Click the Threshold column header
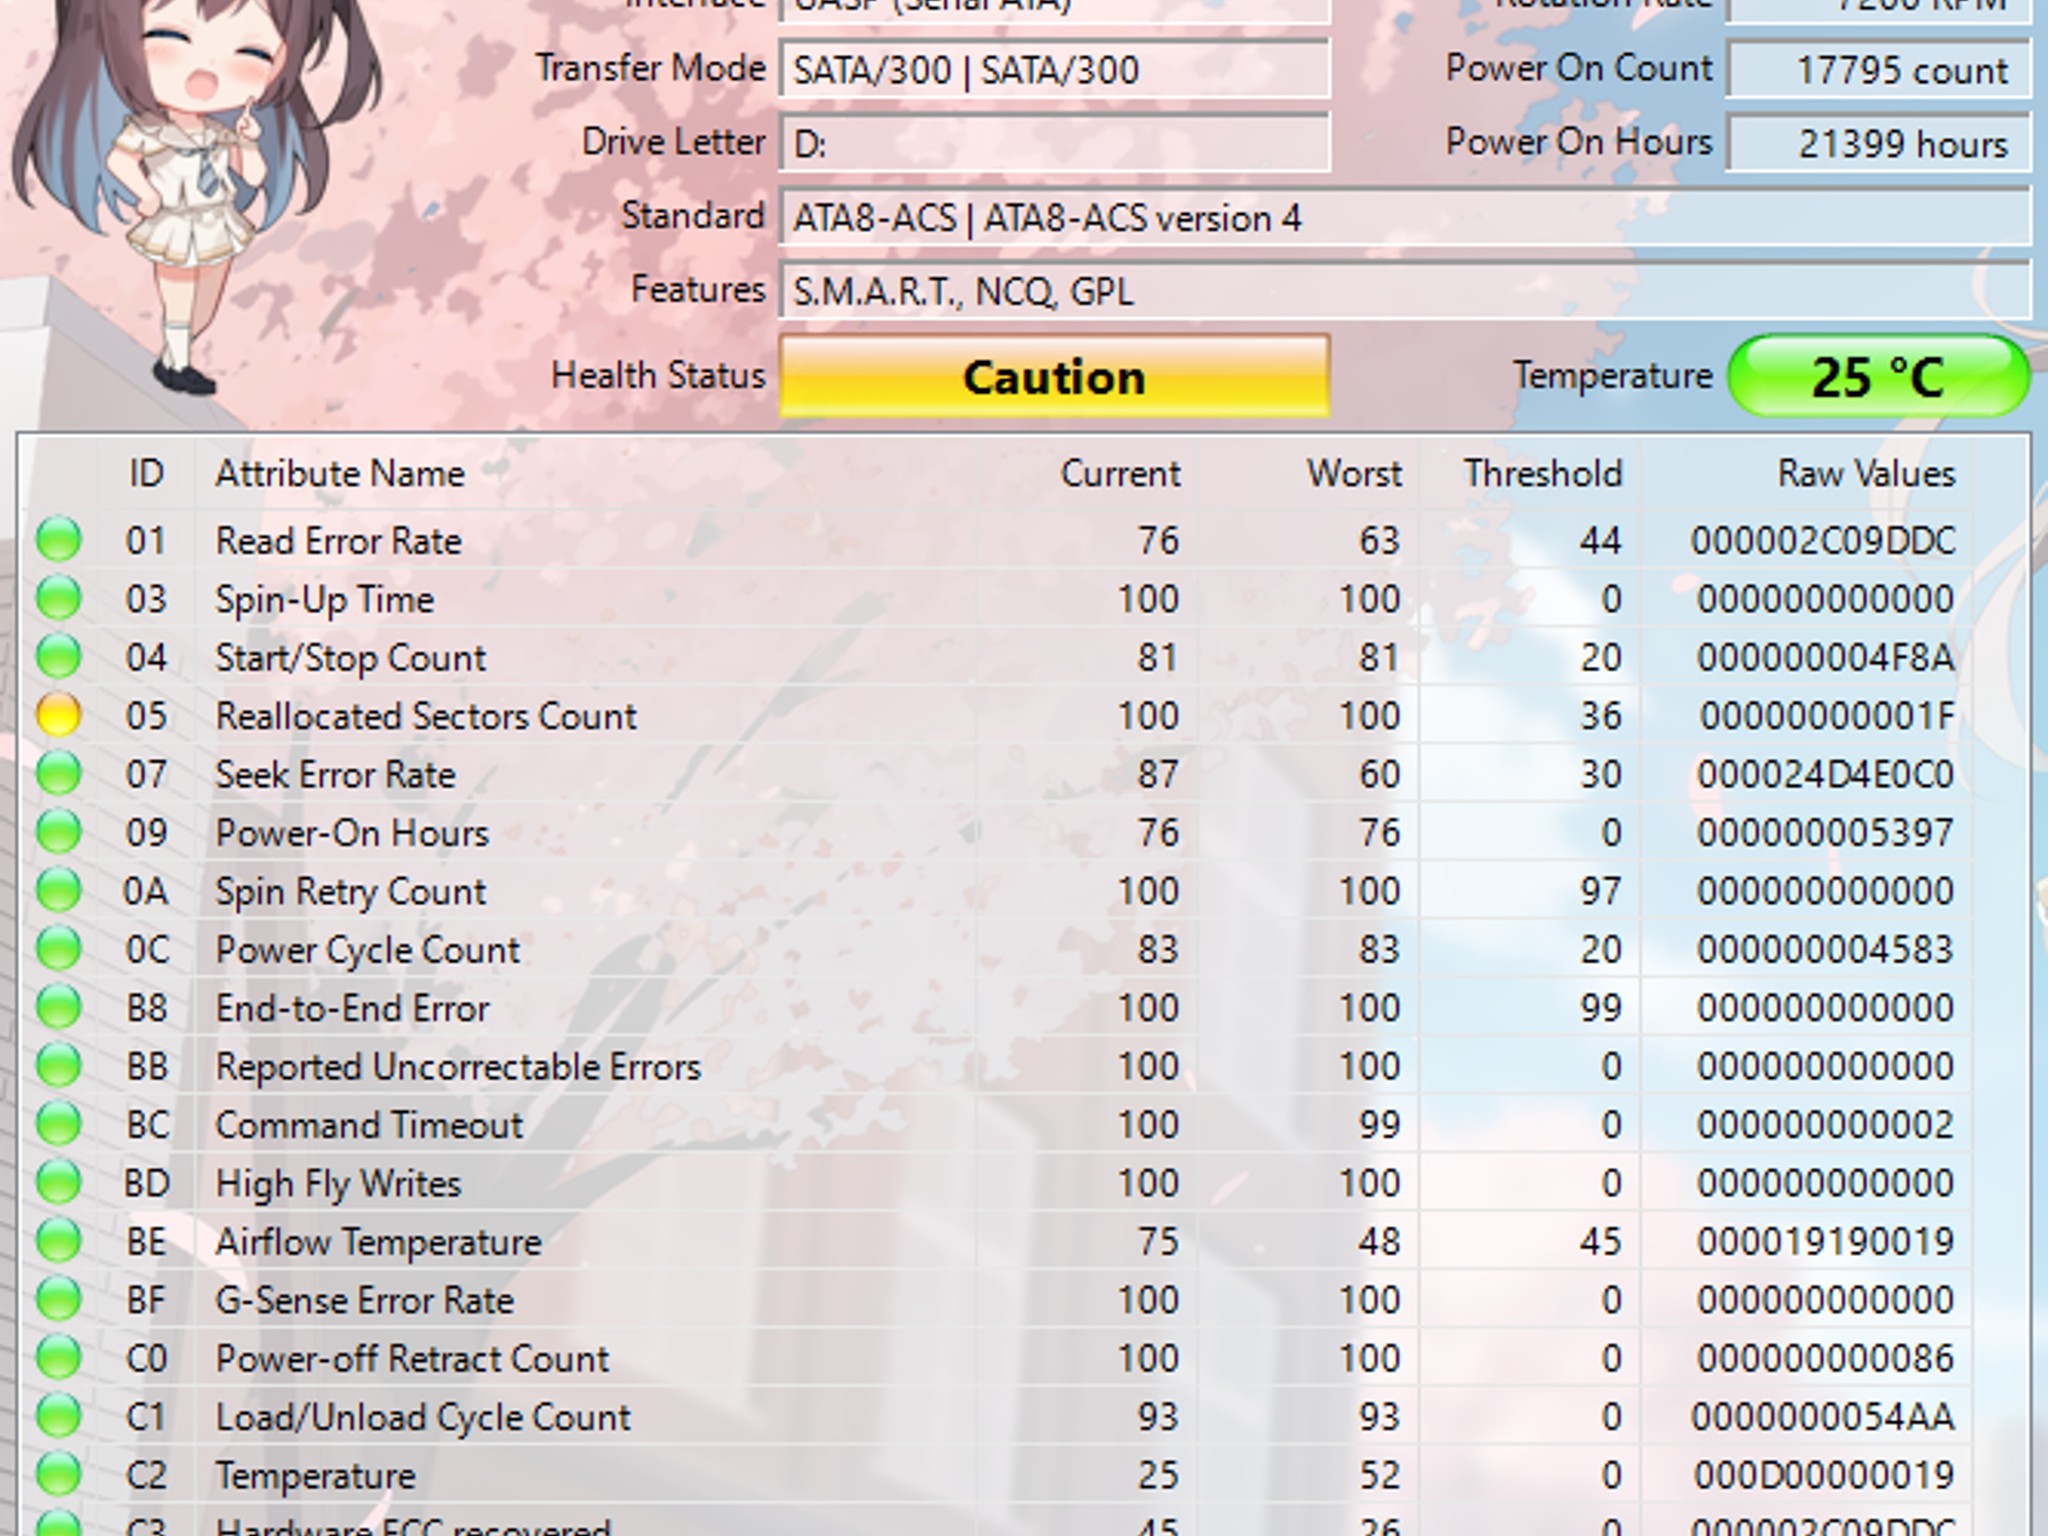Screen dimensions: 2048x1536 point(1543,473)
